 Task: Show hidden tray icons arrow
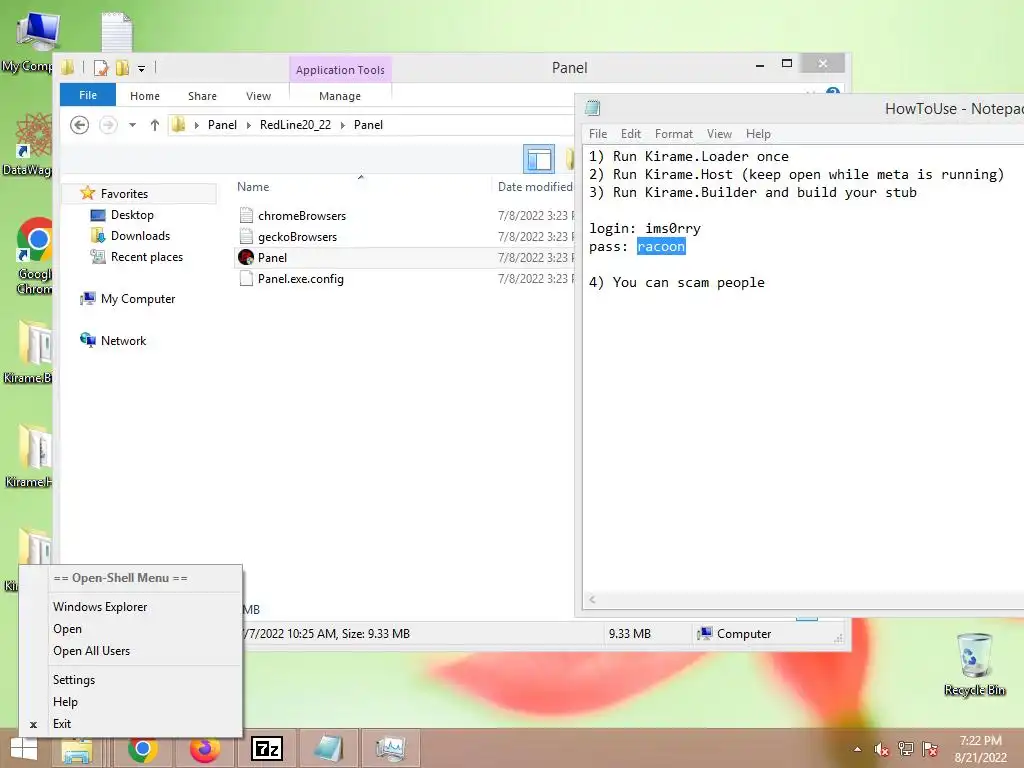pos(857,749)
